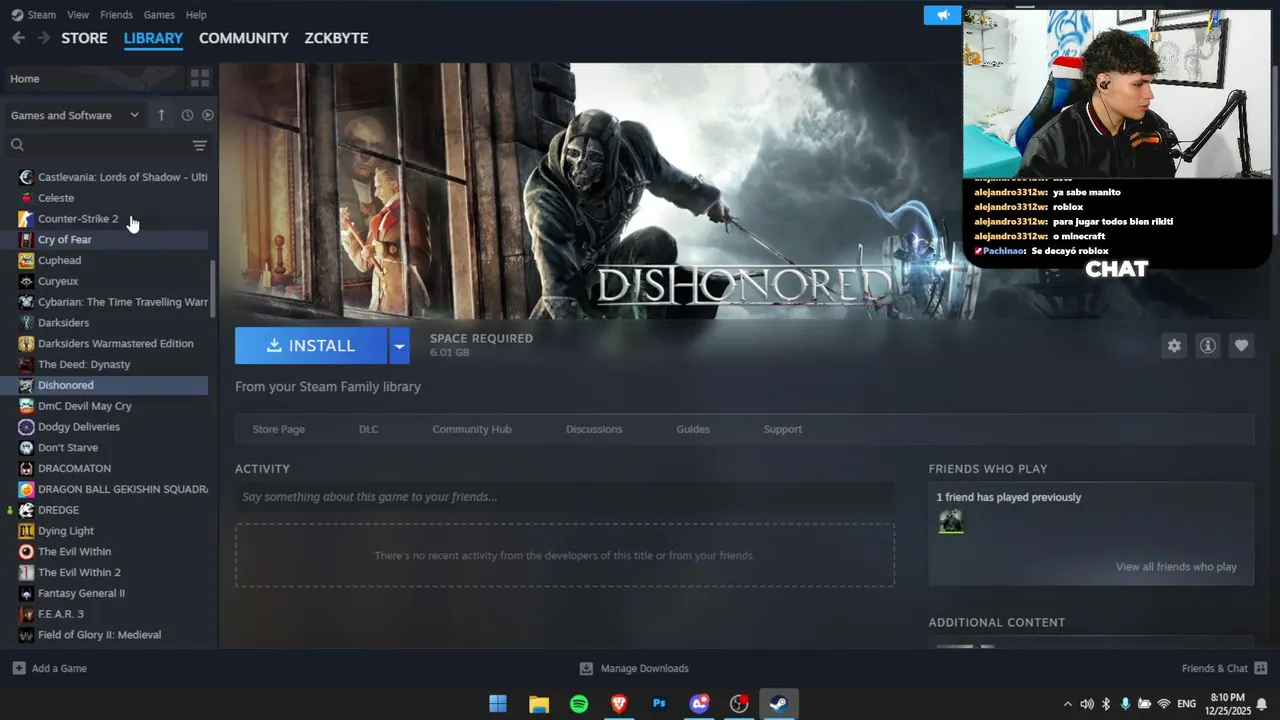This screenshot has height=720, width=1280.
Task: Go to the COMMUNITY tab
Action: (243, 38)
